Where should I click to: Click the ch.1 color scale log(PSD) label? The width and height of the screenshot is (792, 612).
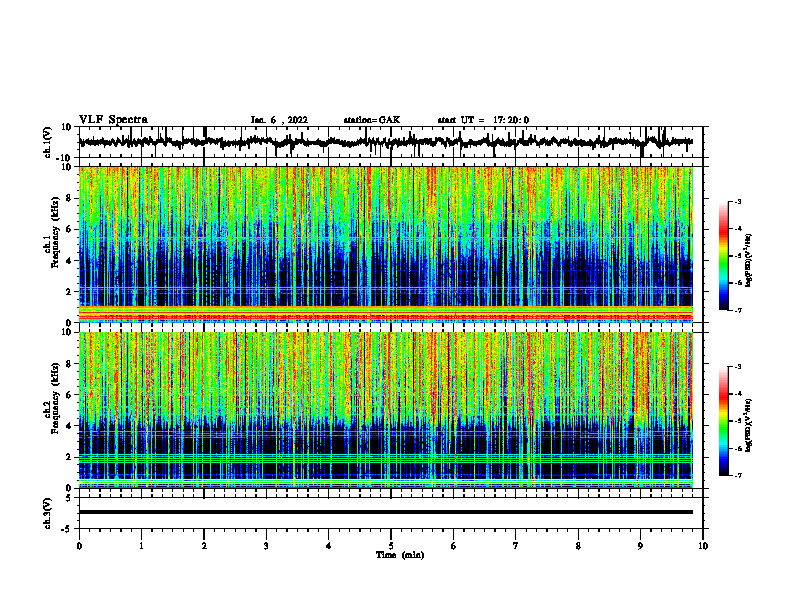(x=748, y=261)
